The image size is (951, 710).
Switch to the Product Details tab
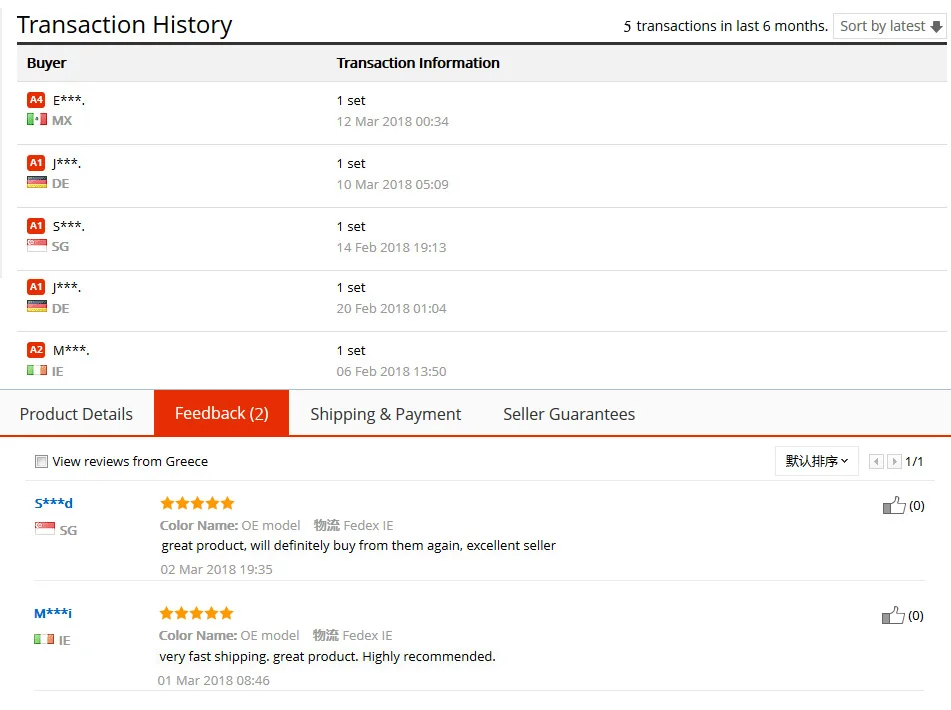76,414
